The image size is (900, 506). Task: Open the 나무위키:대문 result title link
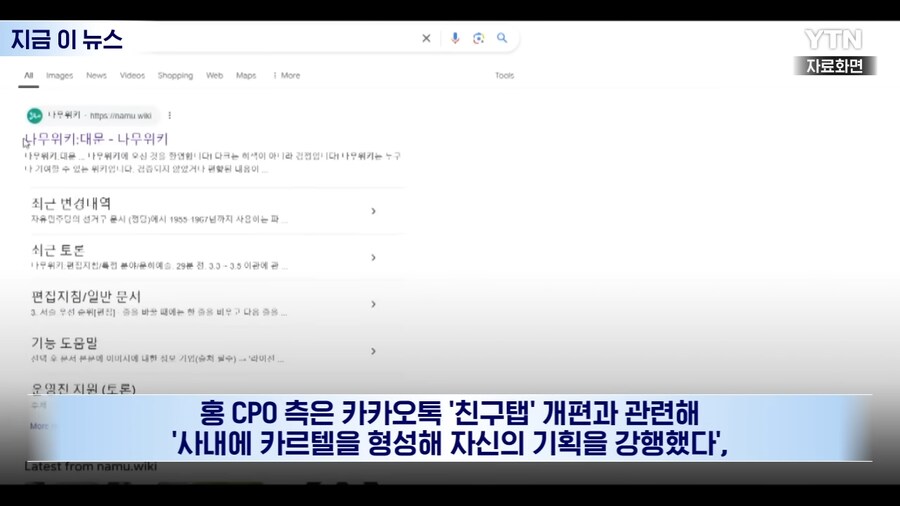100,139
